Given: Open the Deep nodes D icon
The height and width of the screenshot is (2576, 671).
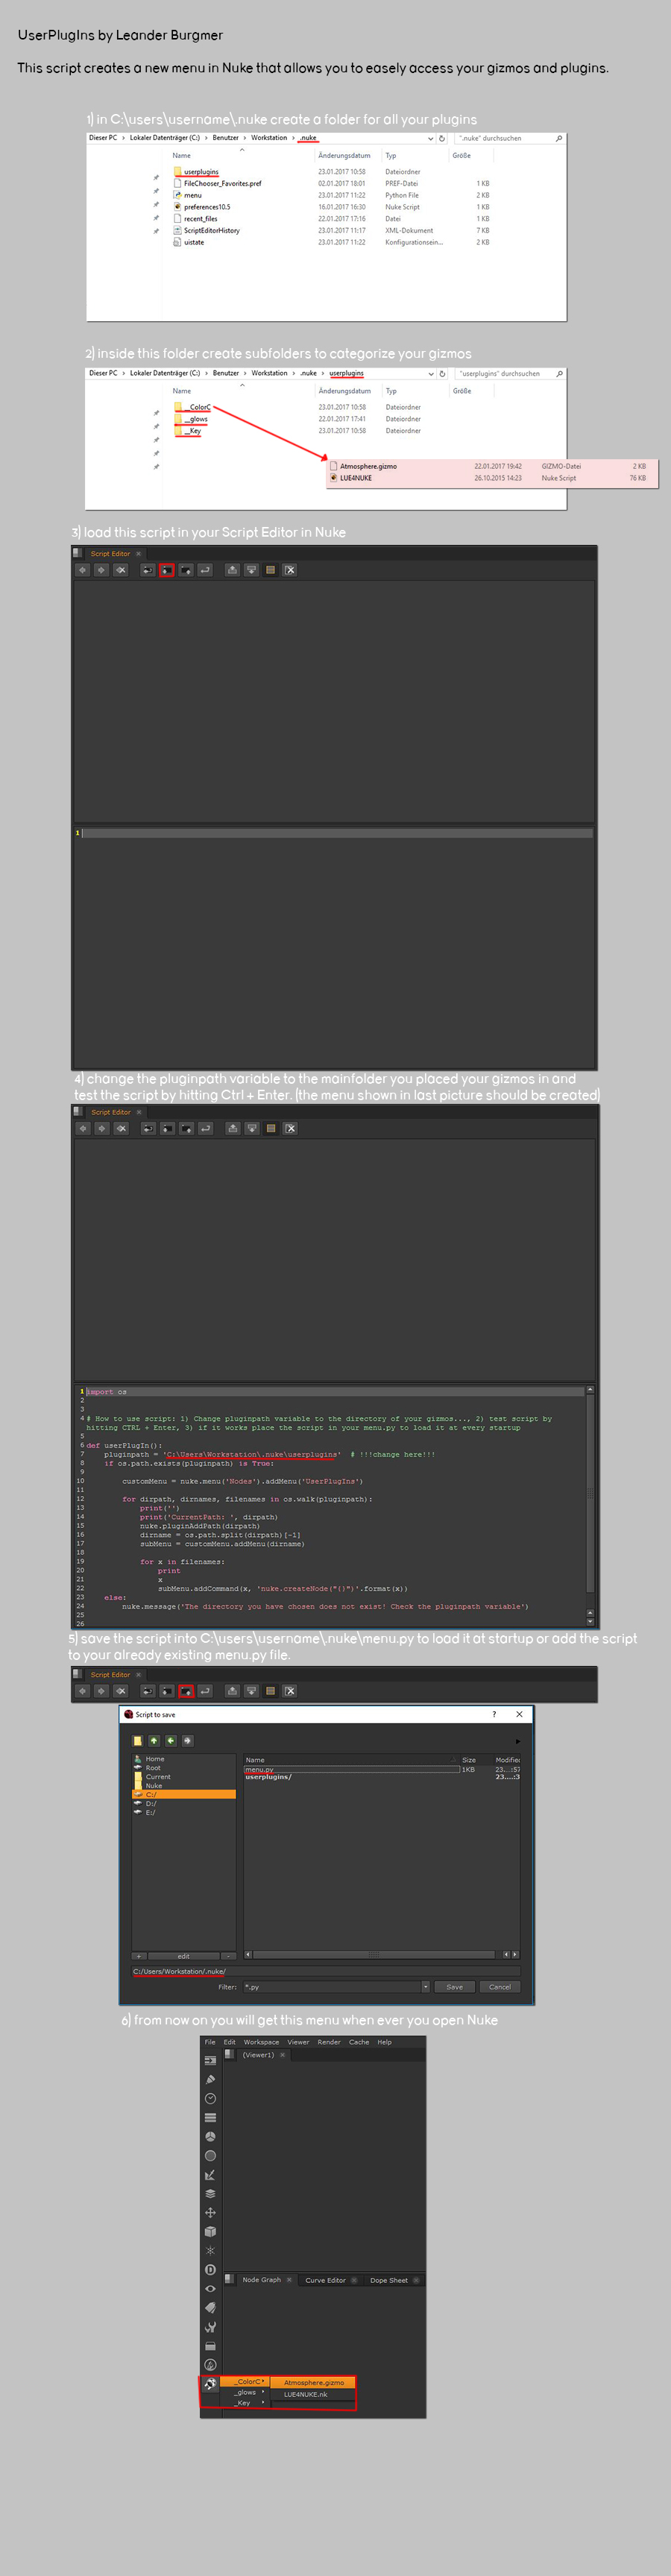Looking at the screenshot, I should pyautogui.click(x=210, y=2269).
